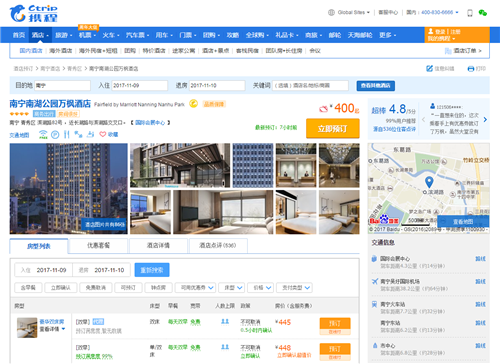Viewport: 500px width, 364px height.
Task: Click the city center icon in transport list
Action: point(375,346)
